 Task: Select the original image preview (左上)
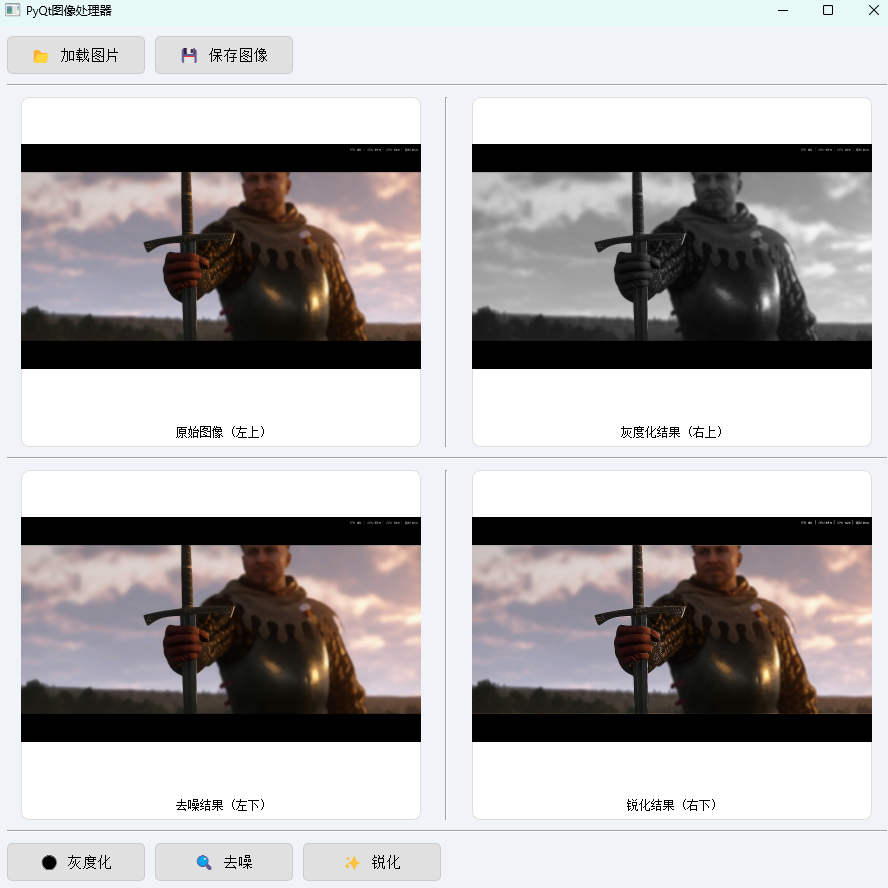point(221,256)
